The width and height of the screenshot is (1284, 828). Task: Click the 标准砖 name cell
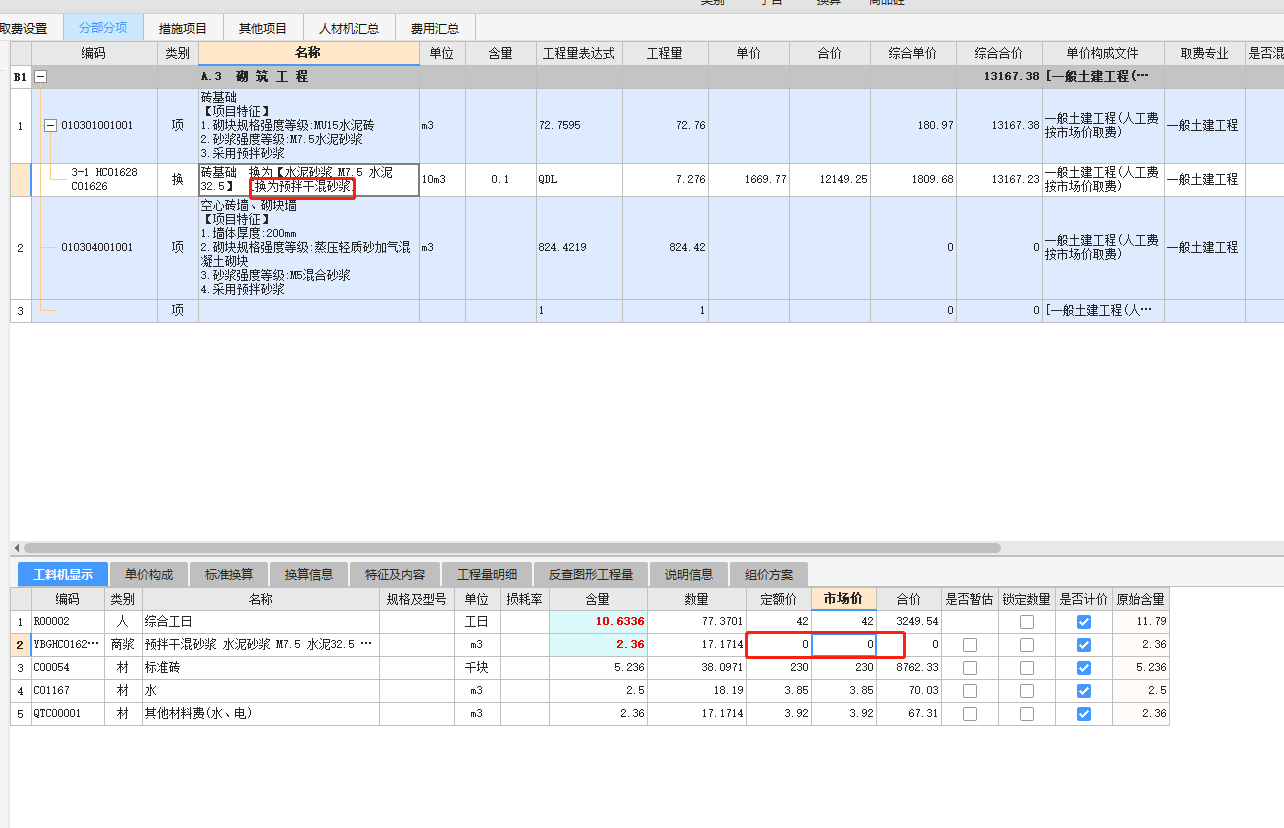click(x=260, y=668)
